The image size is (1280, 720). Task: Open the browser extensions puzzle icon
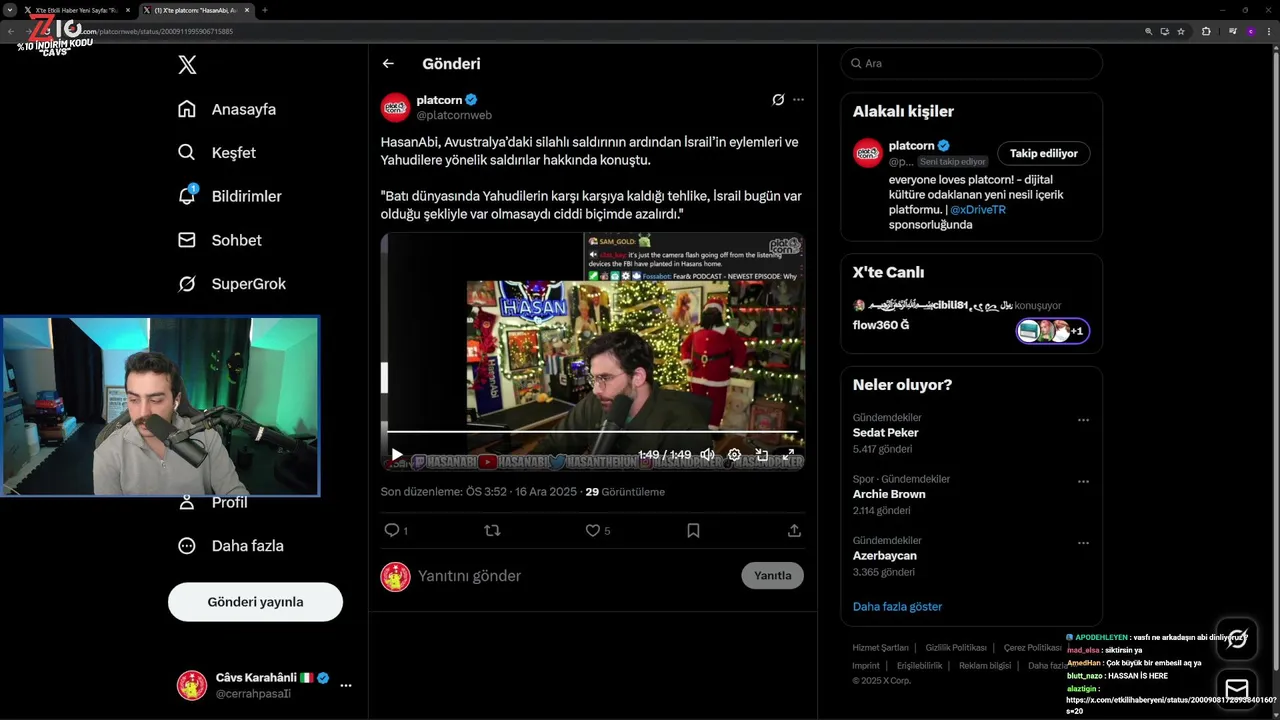pos(1206,31)
